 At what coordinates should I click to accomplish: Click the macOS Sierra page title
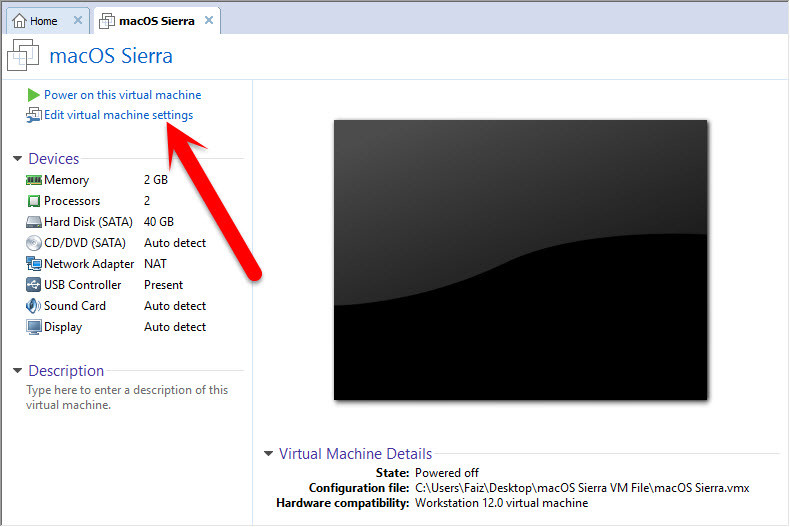click(111, 56)
